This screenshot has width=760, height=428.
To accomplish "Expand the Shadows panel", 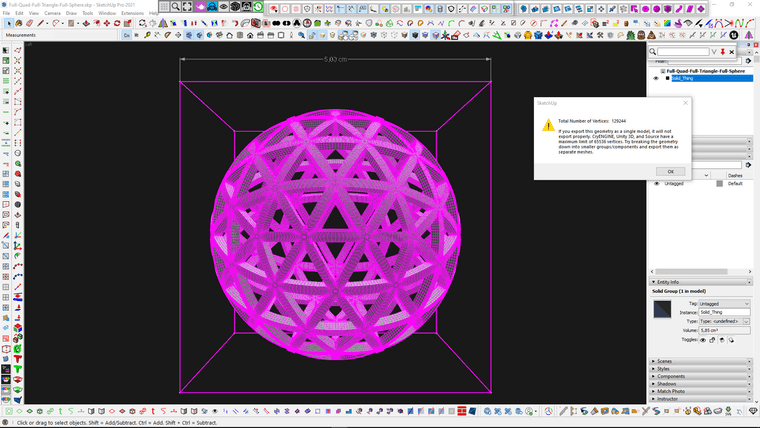I will (667, 383).
